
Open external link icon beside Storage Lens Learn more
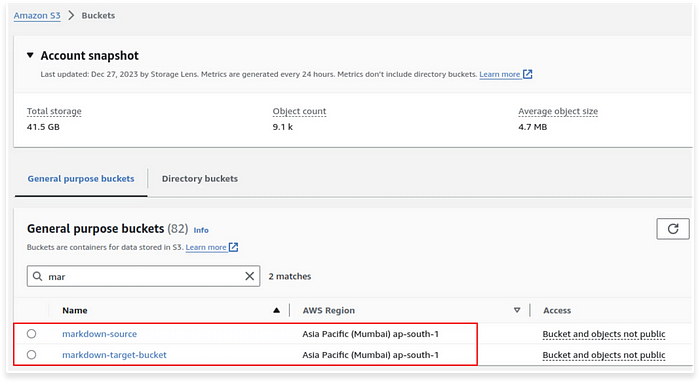coord(528,74)
